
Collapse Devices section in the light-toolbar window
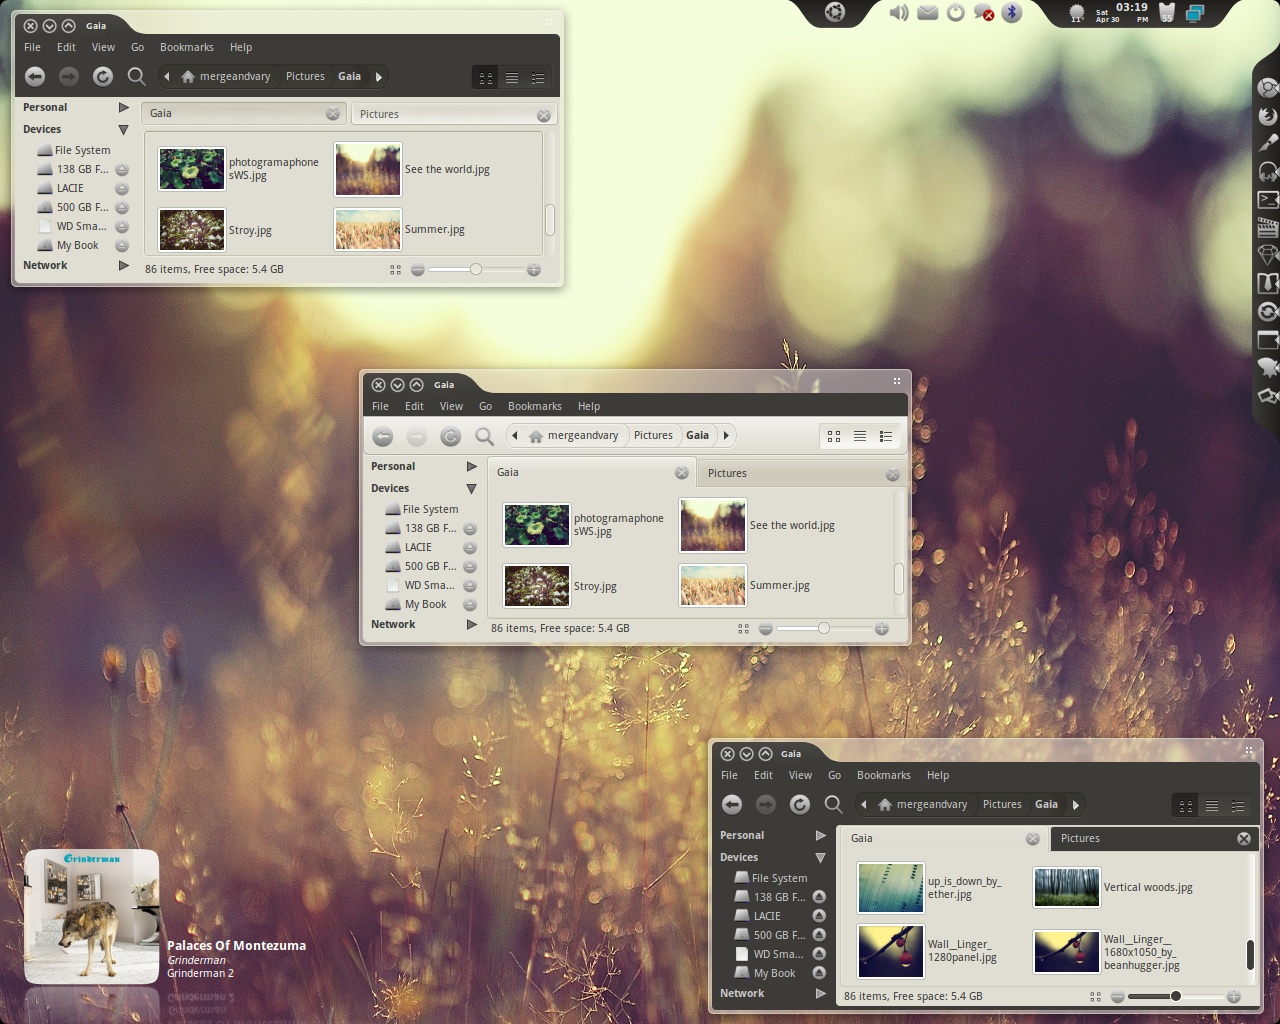[472, 488]
